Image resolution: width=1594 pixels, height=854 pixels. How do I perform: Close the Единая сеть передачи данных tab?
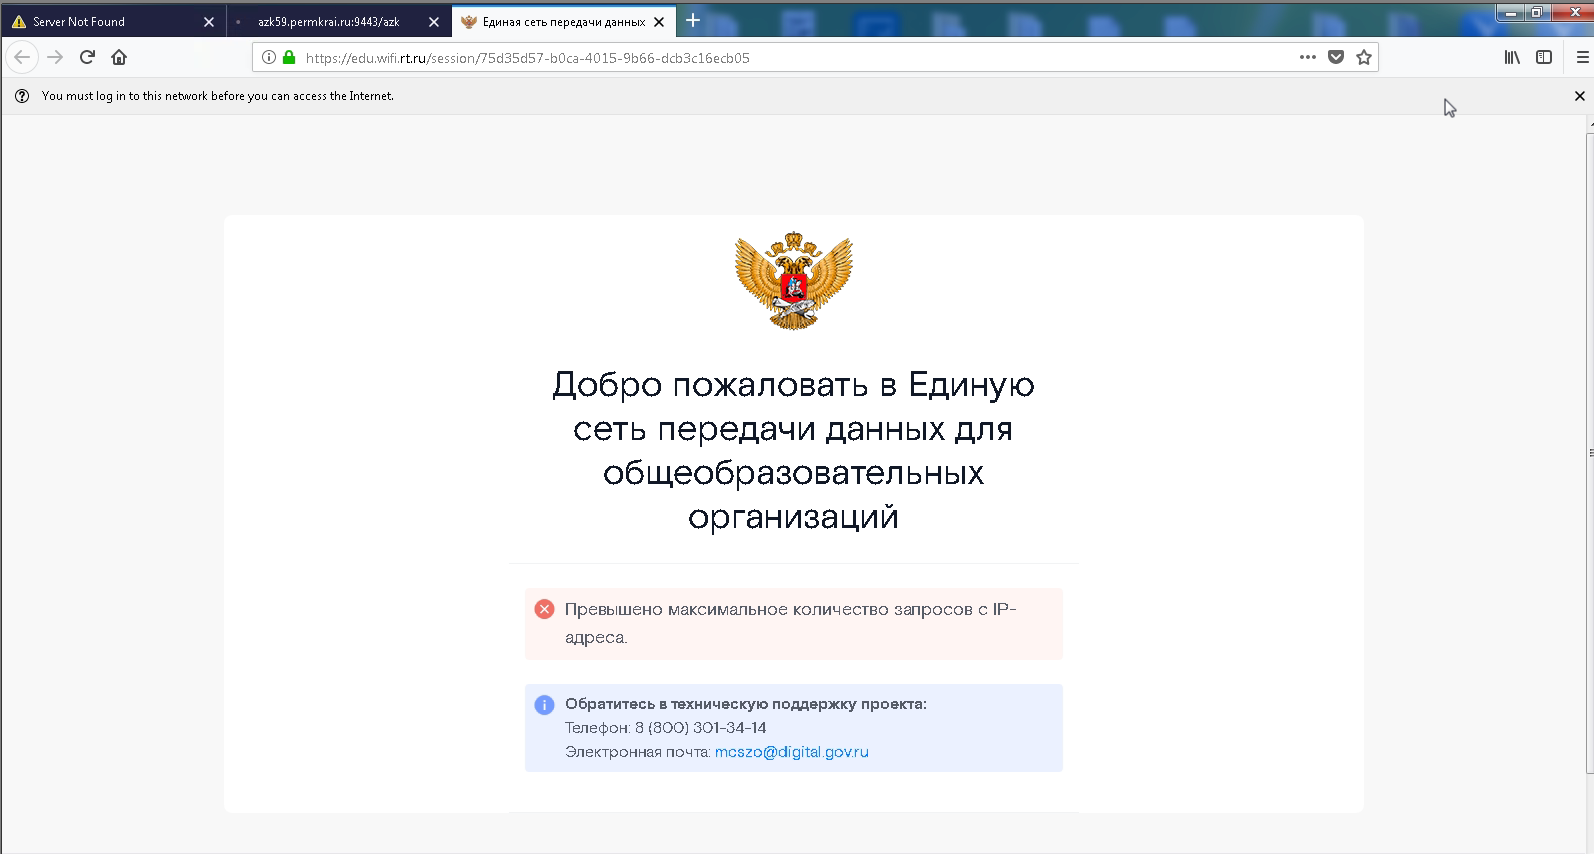pos(658,21)
